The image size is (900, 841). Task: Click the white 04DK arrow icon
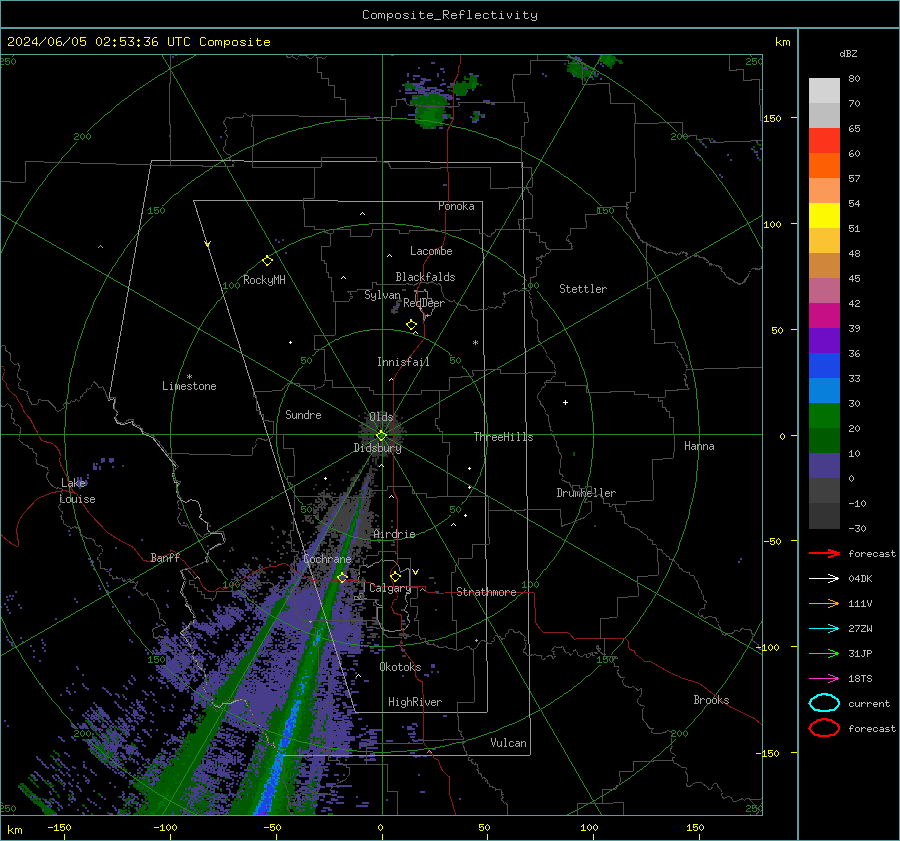pyautogui.click(x=824, y=579)
